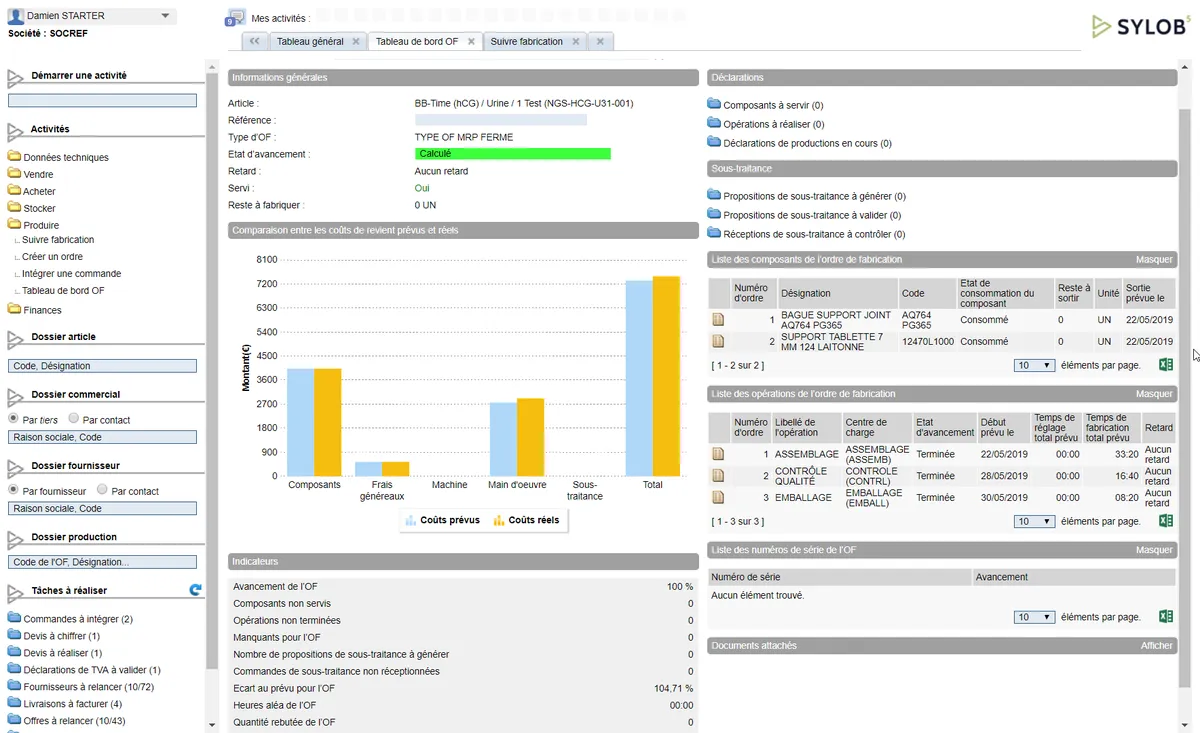Open detail icon for ASSEMBLAGE operation row

pos(718,454)
